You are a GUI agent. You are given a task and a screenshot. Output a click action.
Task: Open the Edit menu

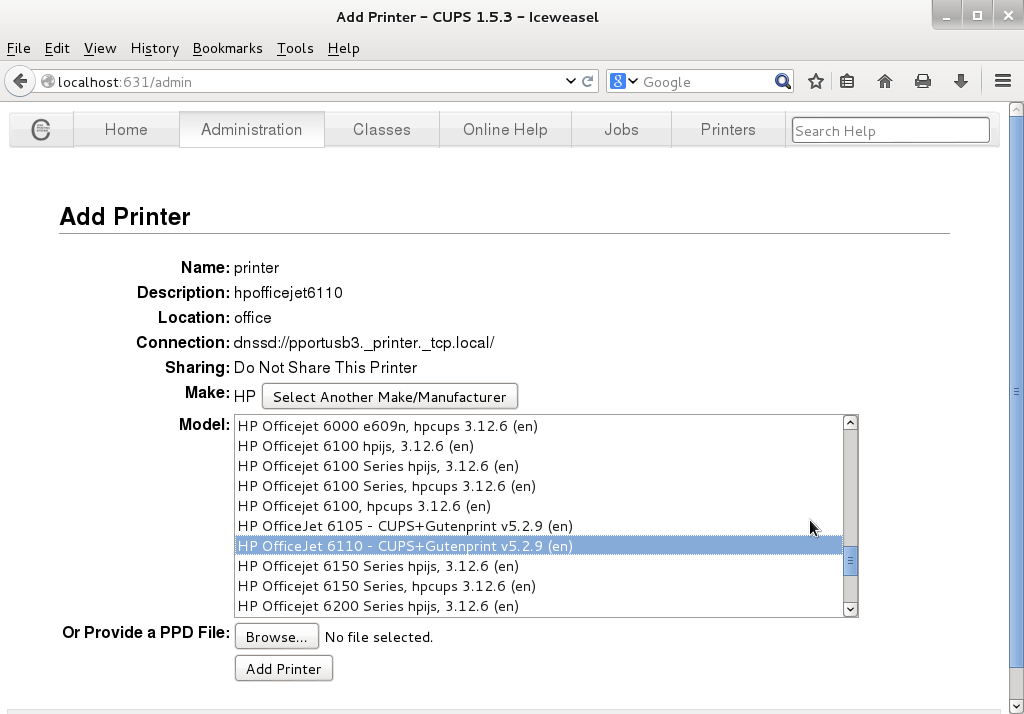[x=57, y=48]
